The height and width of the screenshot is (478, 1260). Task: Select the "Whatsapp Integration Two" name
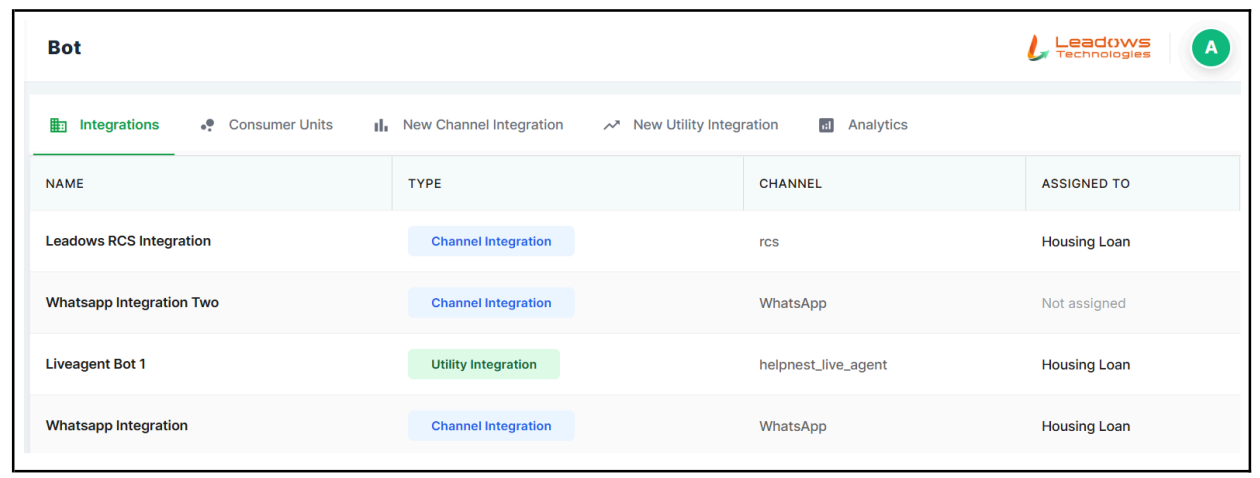(x=132, y=303)
